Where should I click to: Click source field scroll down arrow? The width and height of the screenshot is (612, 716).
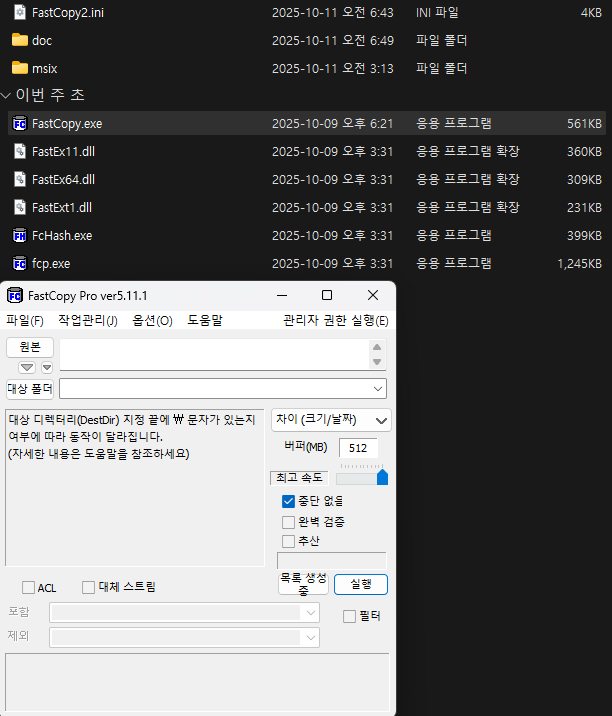[x=377, y=362]
